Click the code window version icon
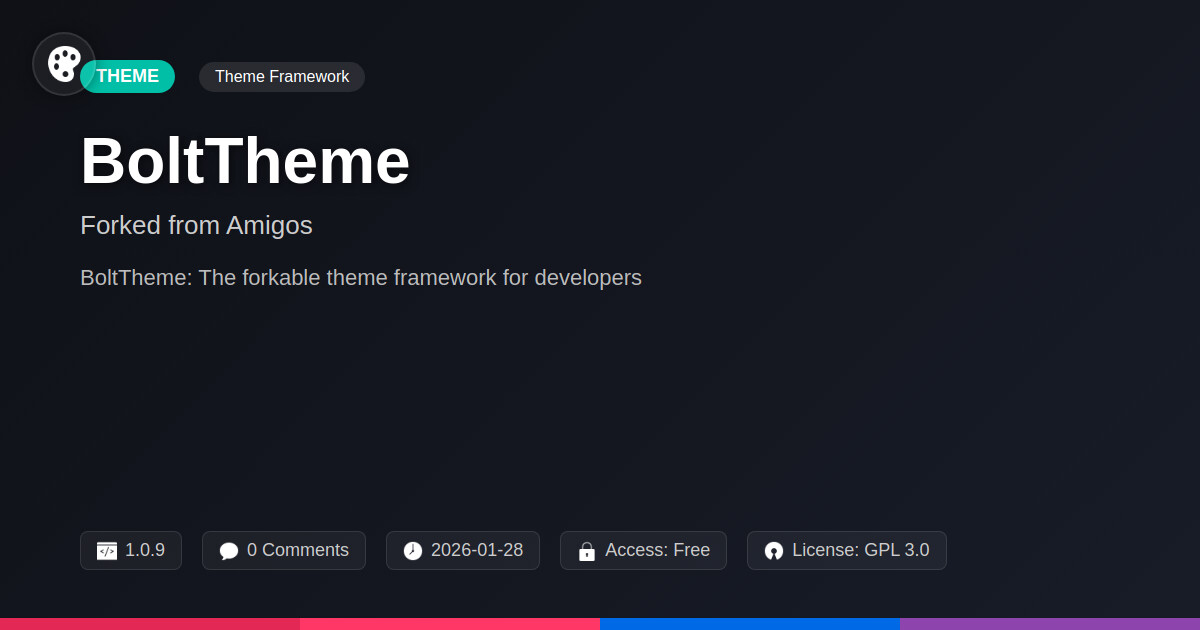1200x630 pixels. (107, 551)
